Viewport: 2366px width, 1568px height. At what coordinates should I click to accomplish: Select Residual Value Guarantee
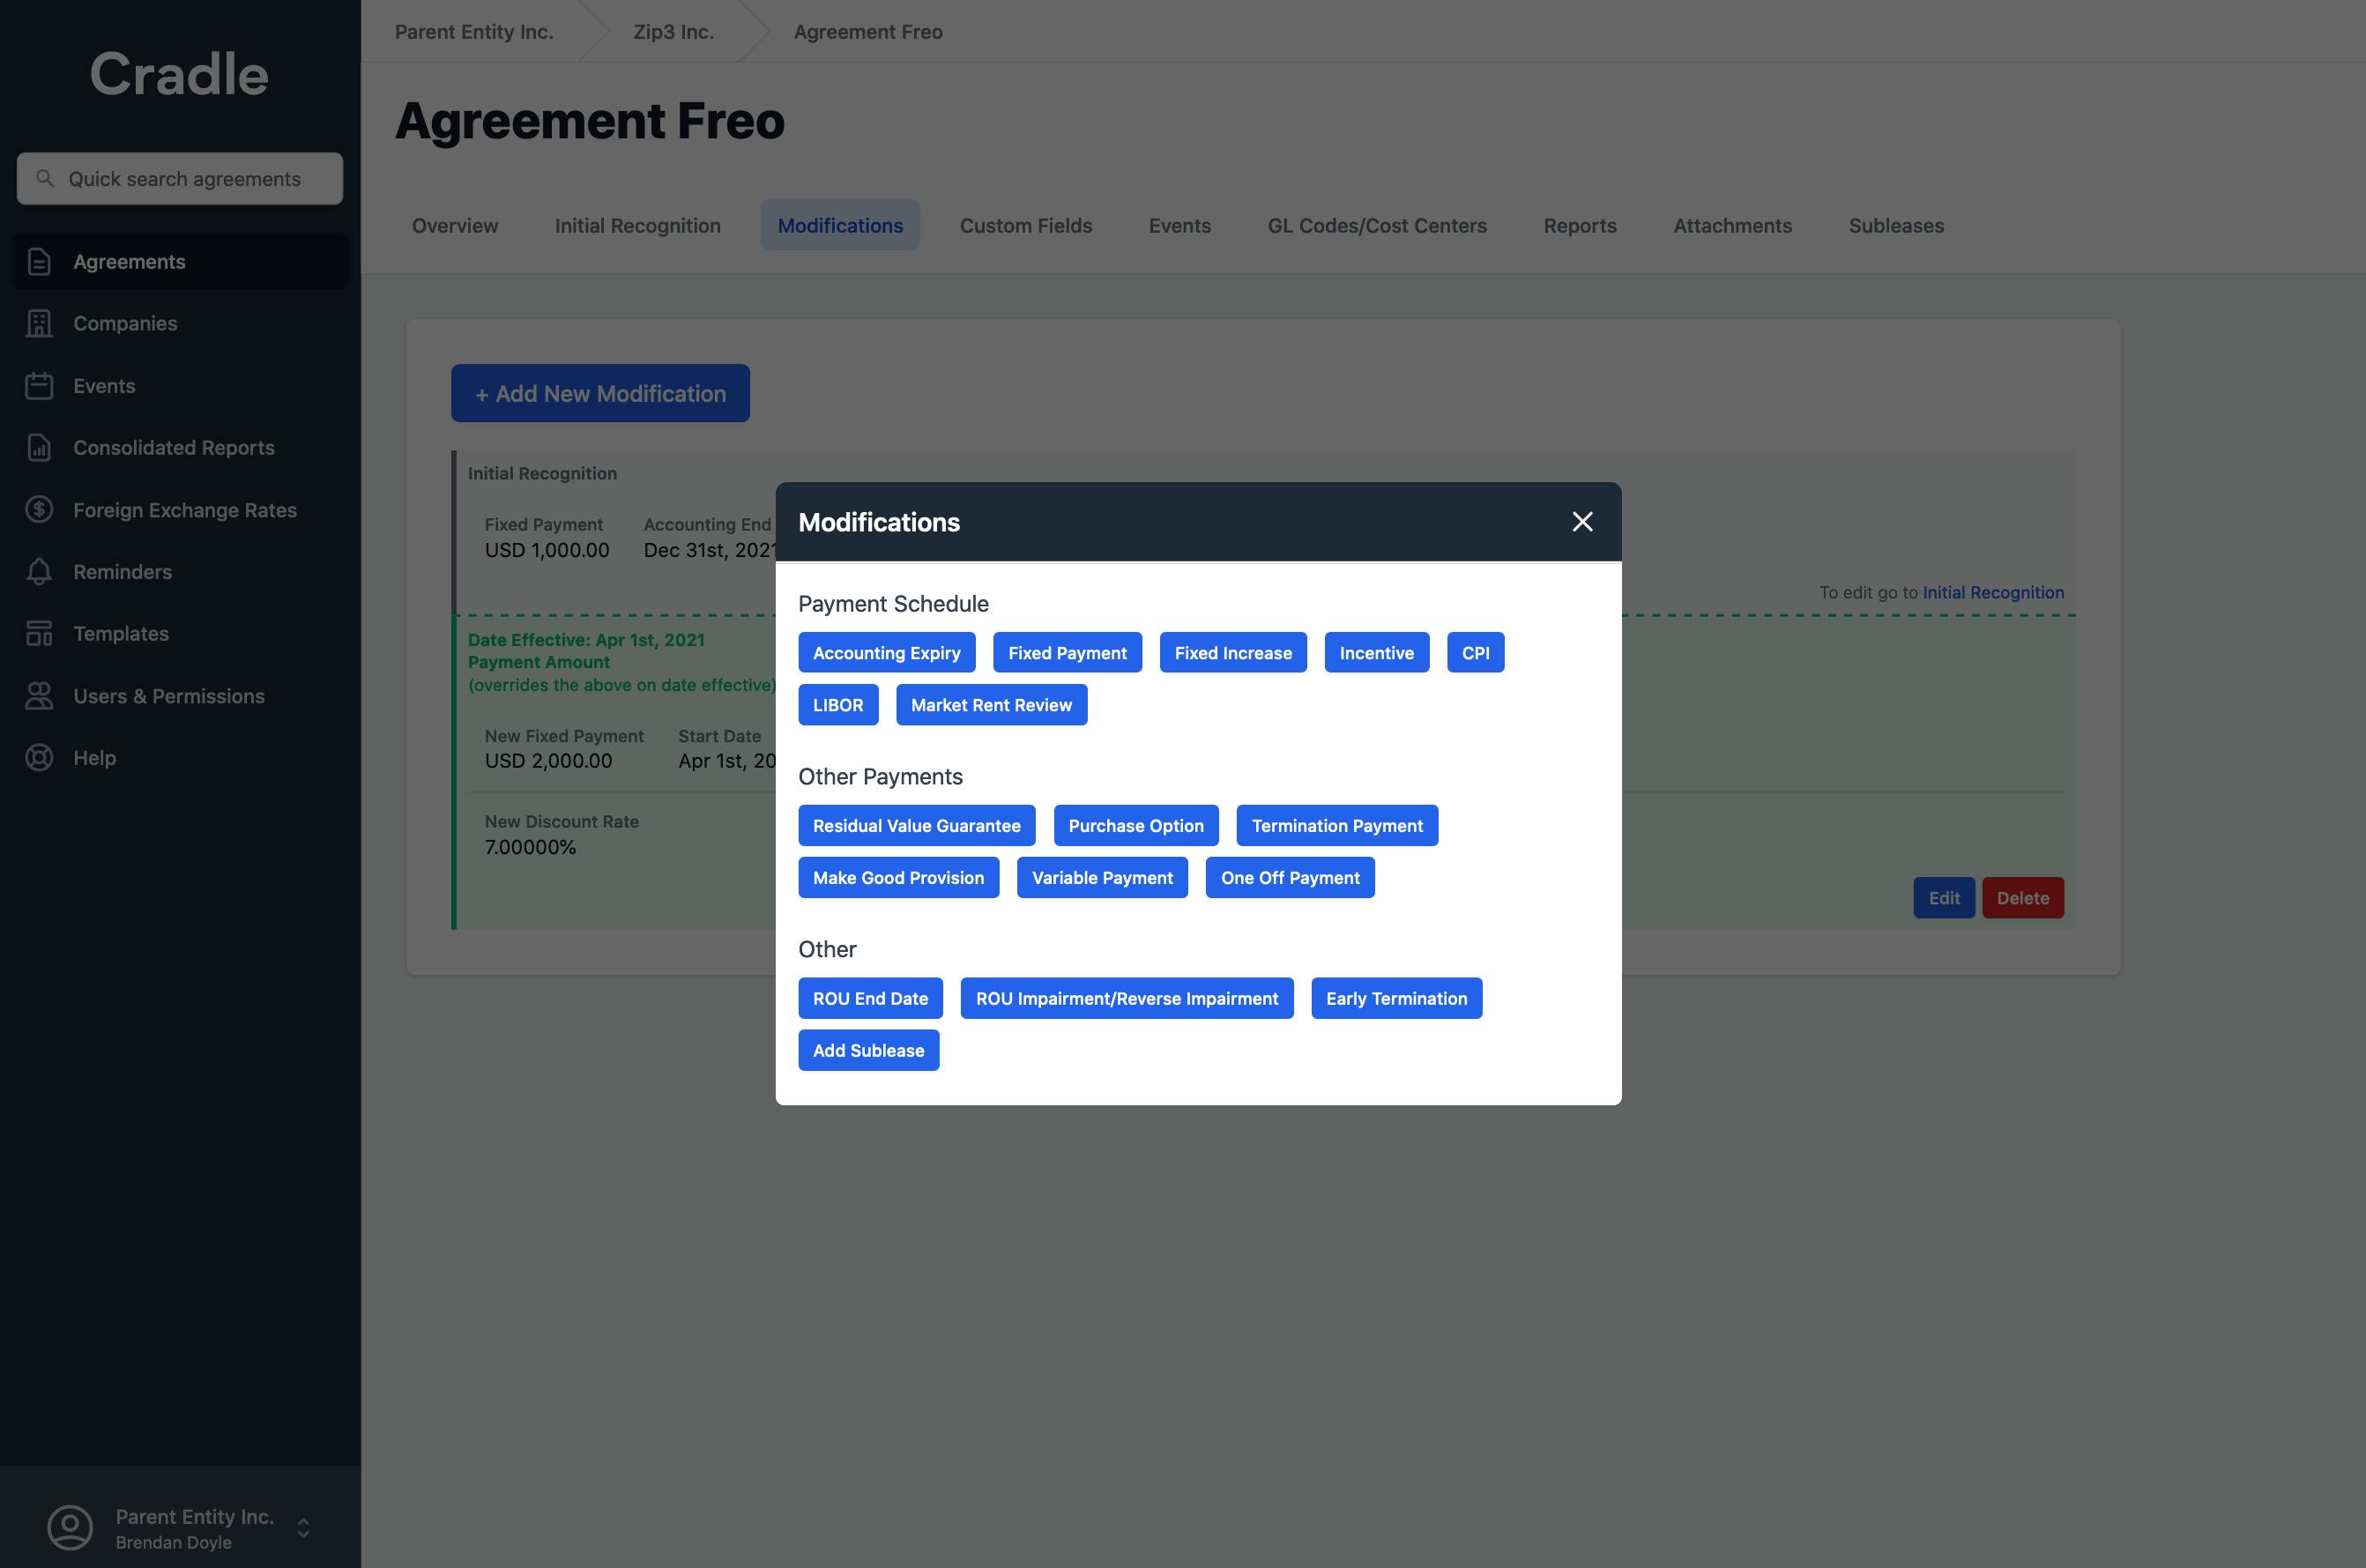tap(916, 826)
